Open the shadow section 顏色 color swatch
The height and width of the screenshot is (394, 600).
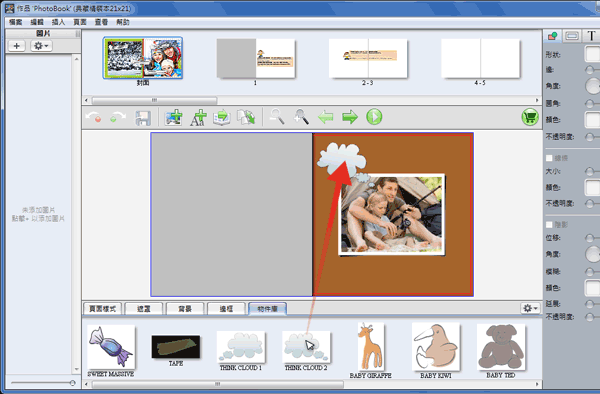(592, 288)
